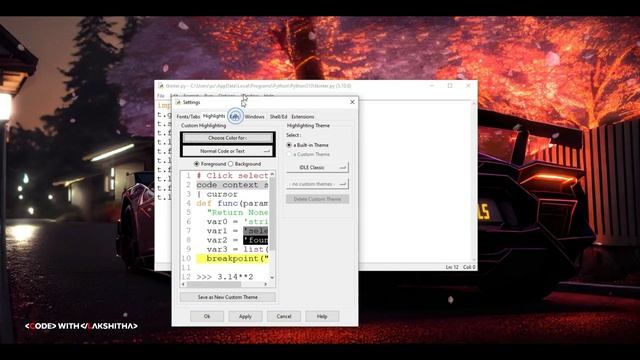
Task: Click 'Col: 0' in editor status bar
Action: point(469,267)
